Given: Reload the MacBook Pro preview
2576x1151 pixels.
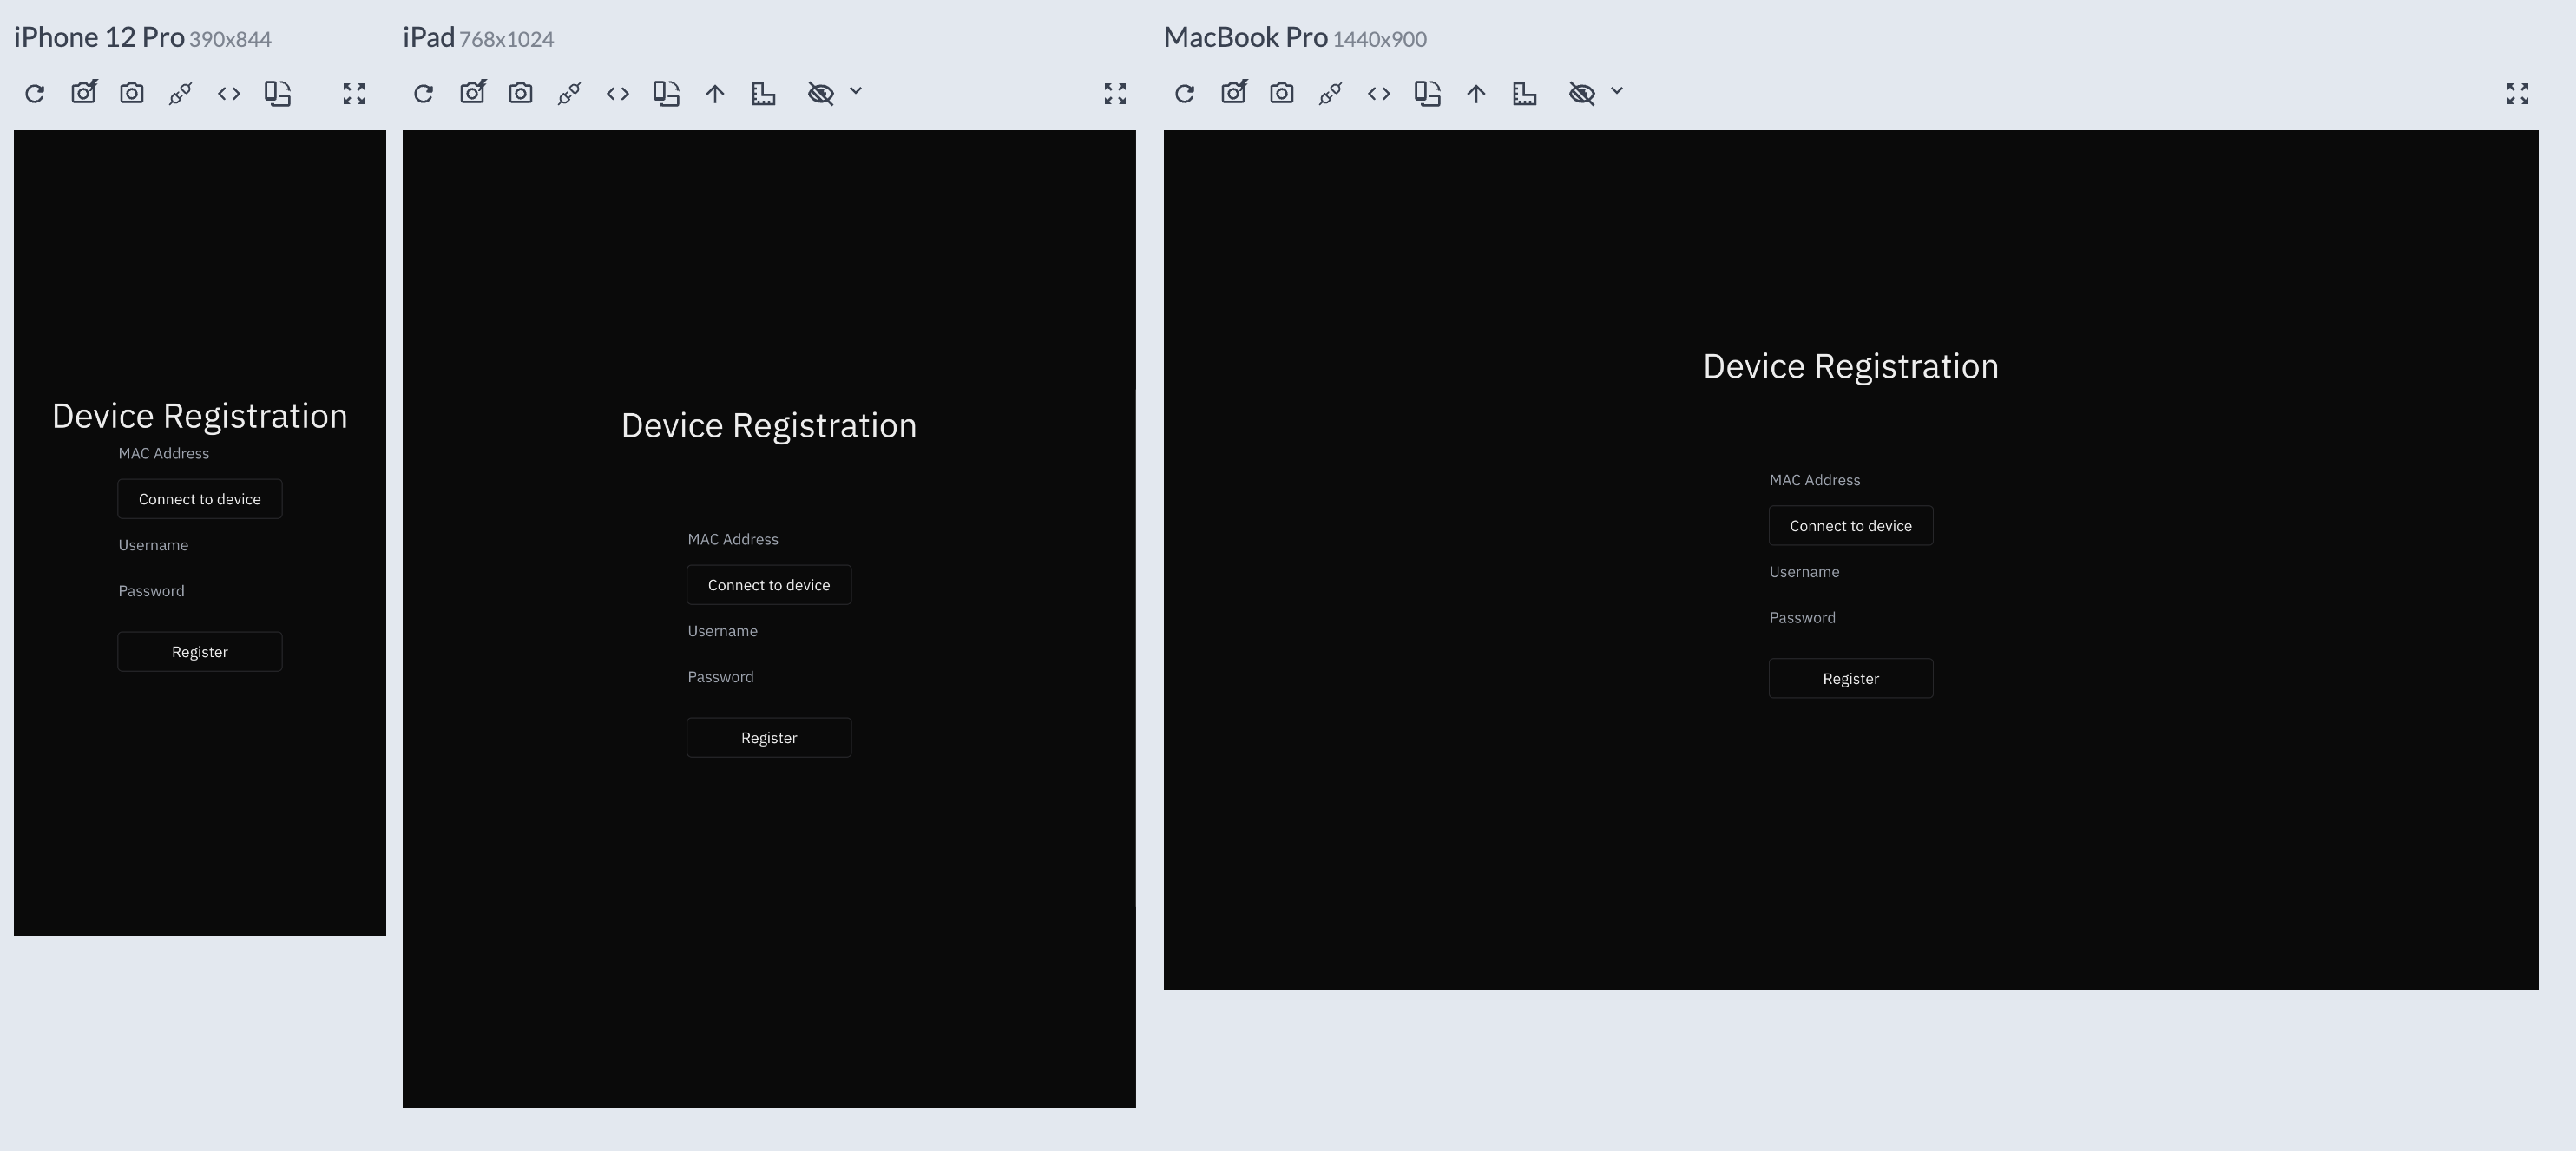Looking at the screenshot, I should (1185, 93).
